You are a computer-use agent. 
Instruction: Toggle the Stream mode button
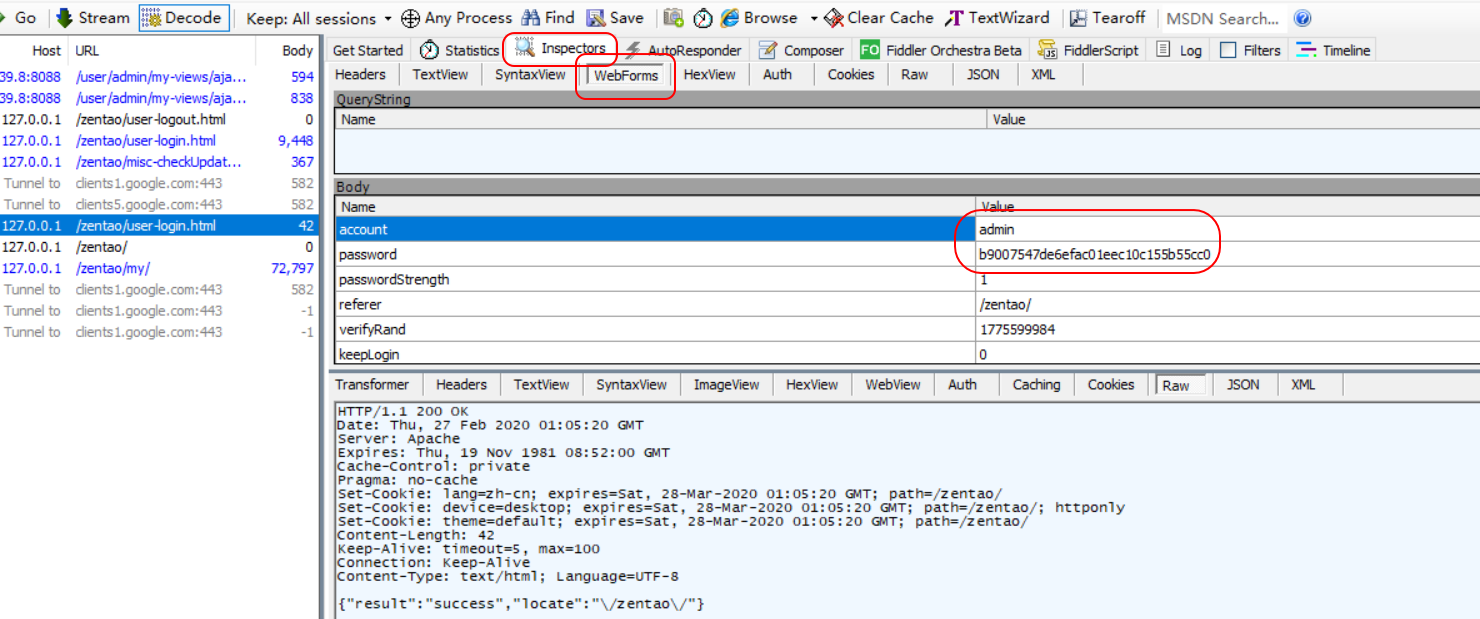click(x=93, y=18)
